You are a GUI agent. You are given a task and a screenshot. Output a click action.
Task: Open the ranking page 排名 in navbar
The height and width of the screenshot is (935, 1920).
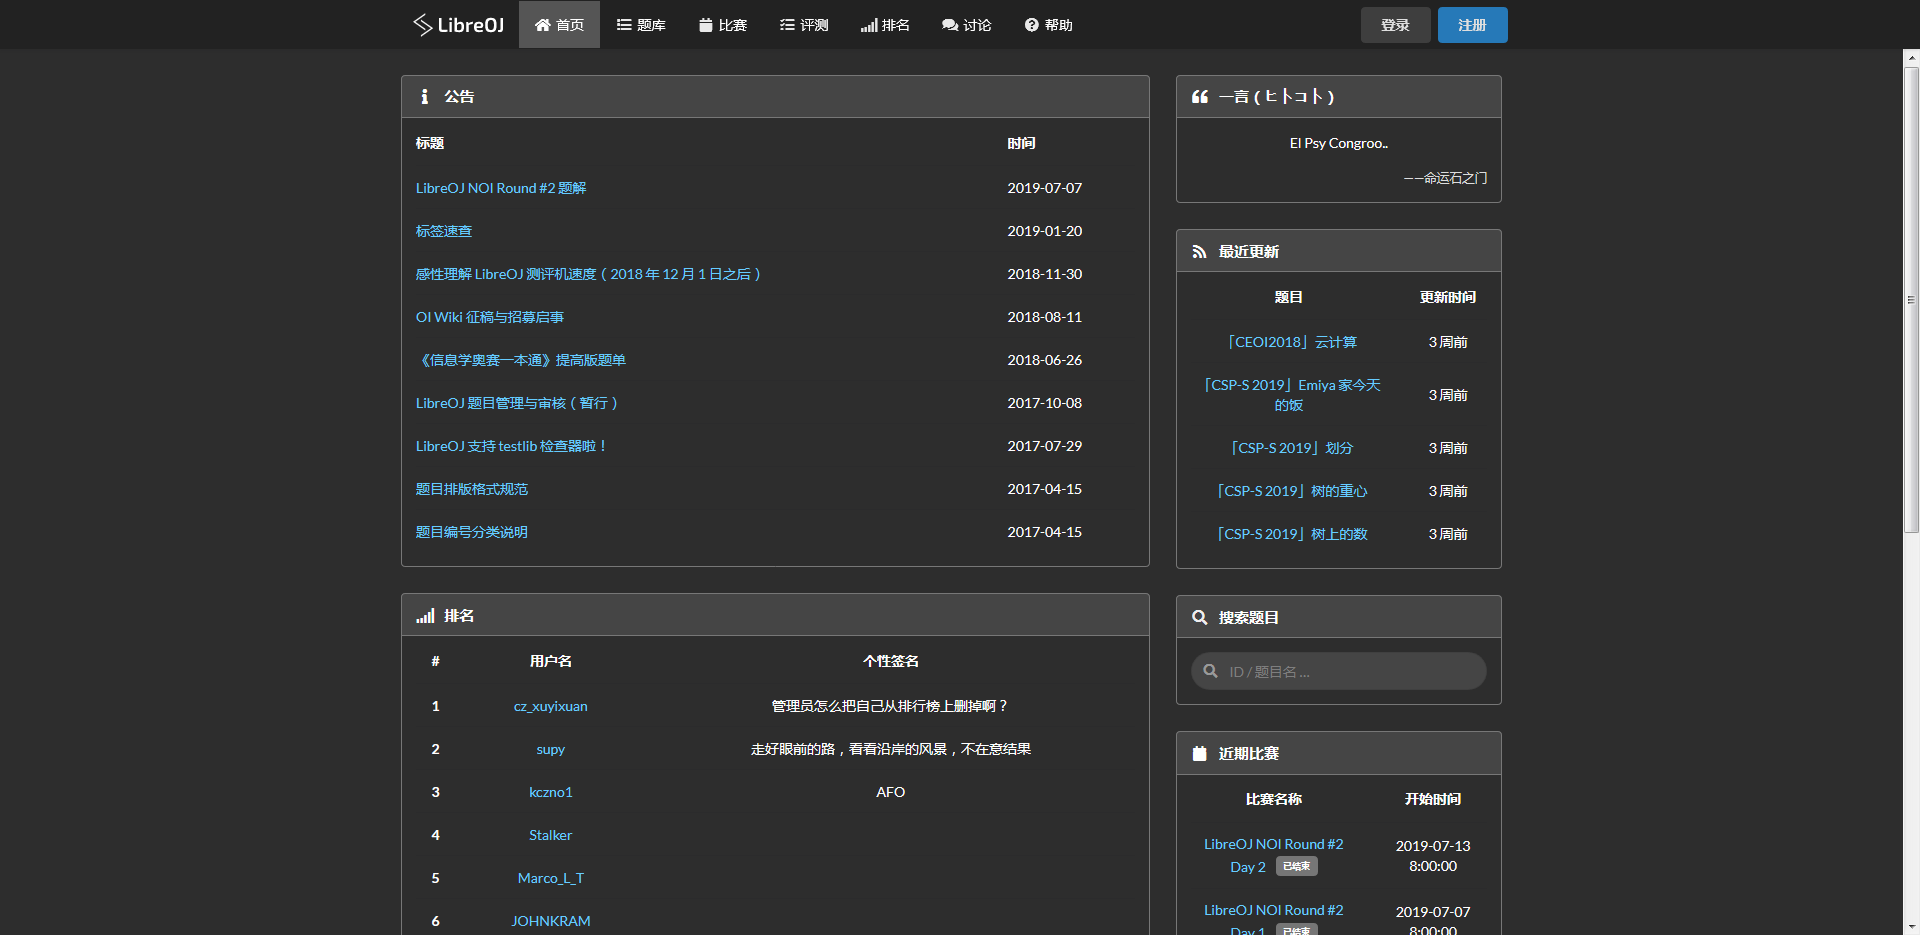click(x=885, y=25)
